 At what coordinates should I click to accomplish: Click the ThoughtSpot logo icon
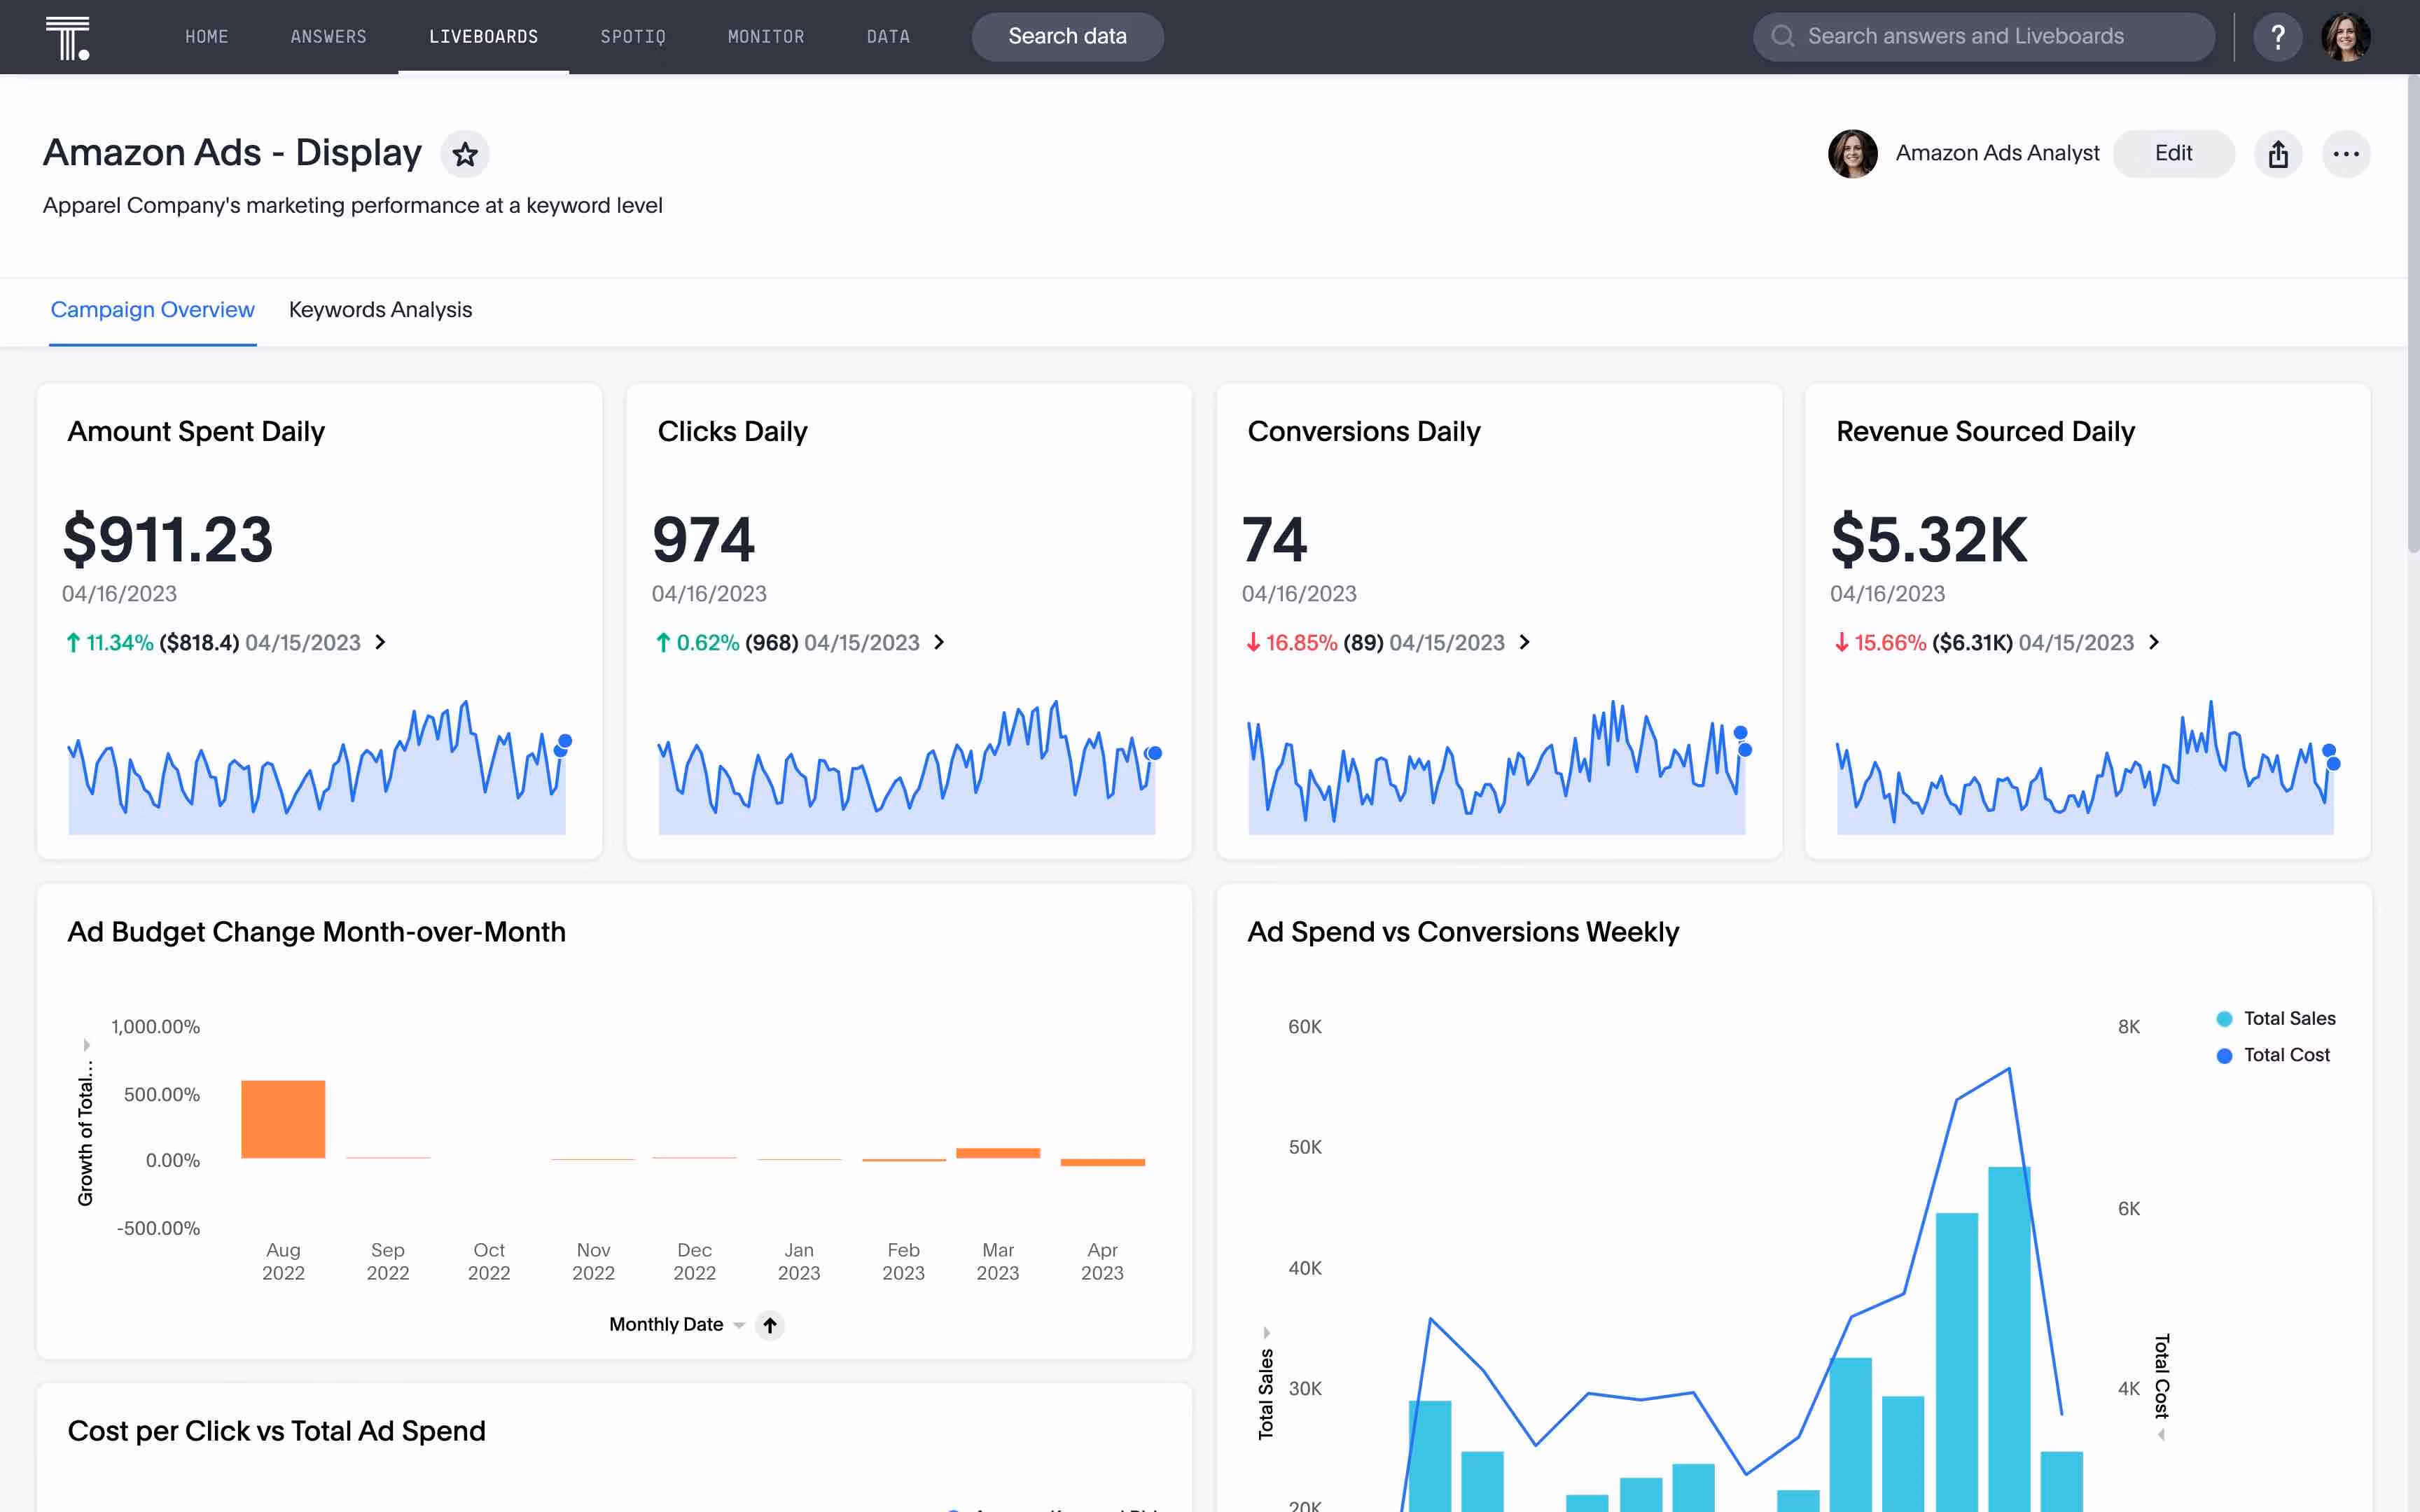coord(68,37)
